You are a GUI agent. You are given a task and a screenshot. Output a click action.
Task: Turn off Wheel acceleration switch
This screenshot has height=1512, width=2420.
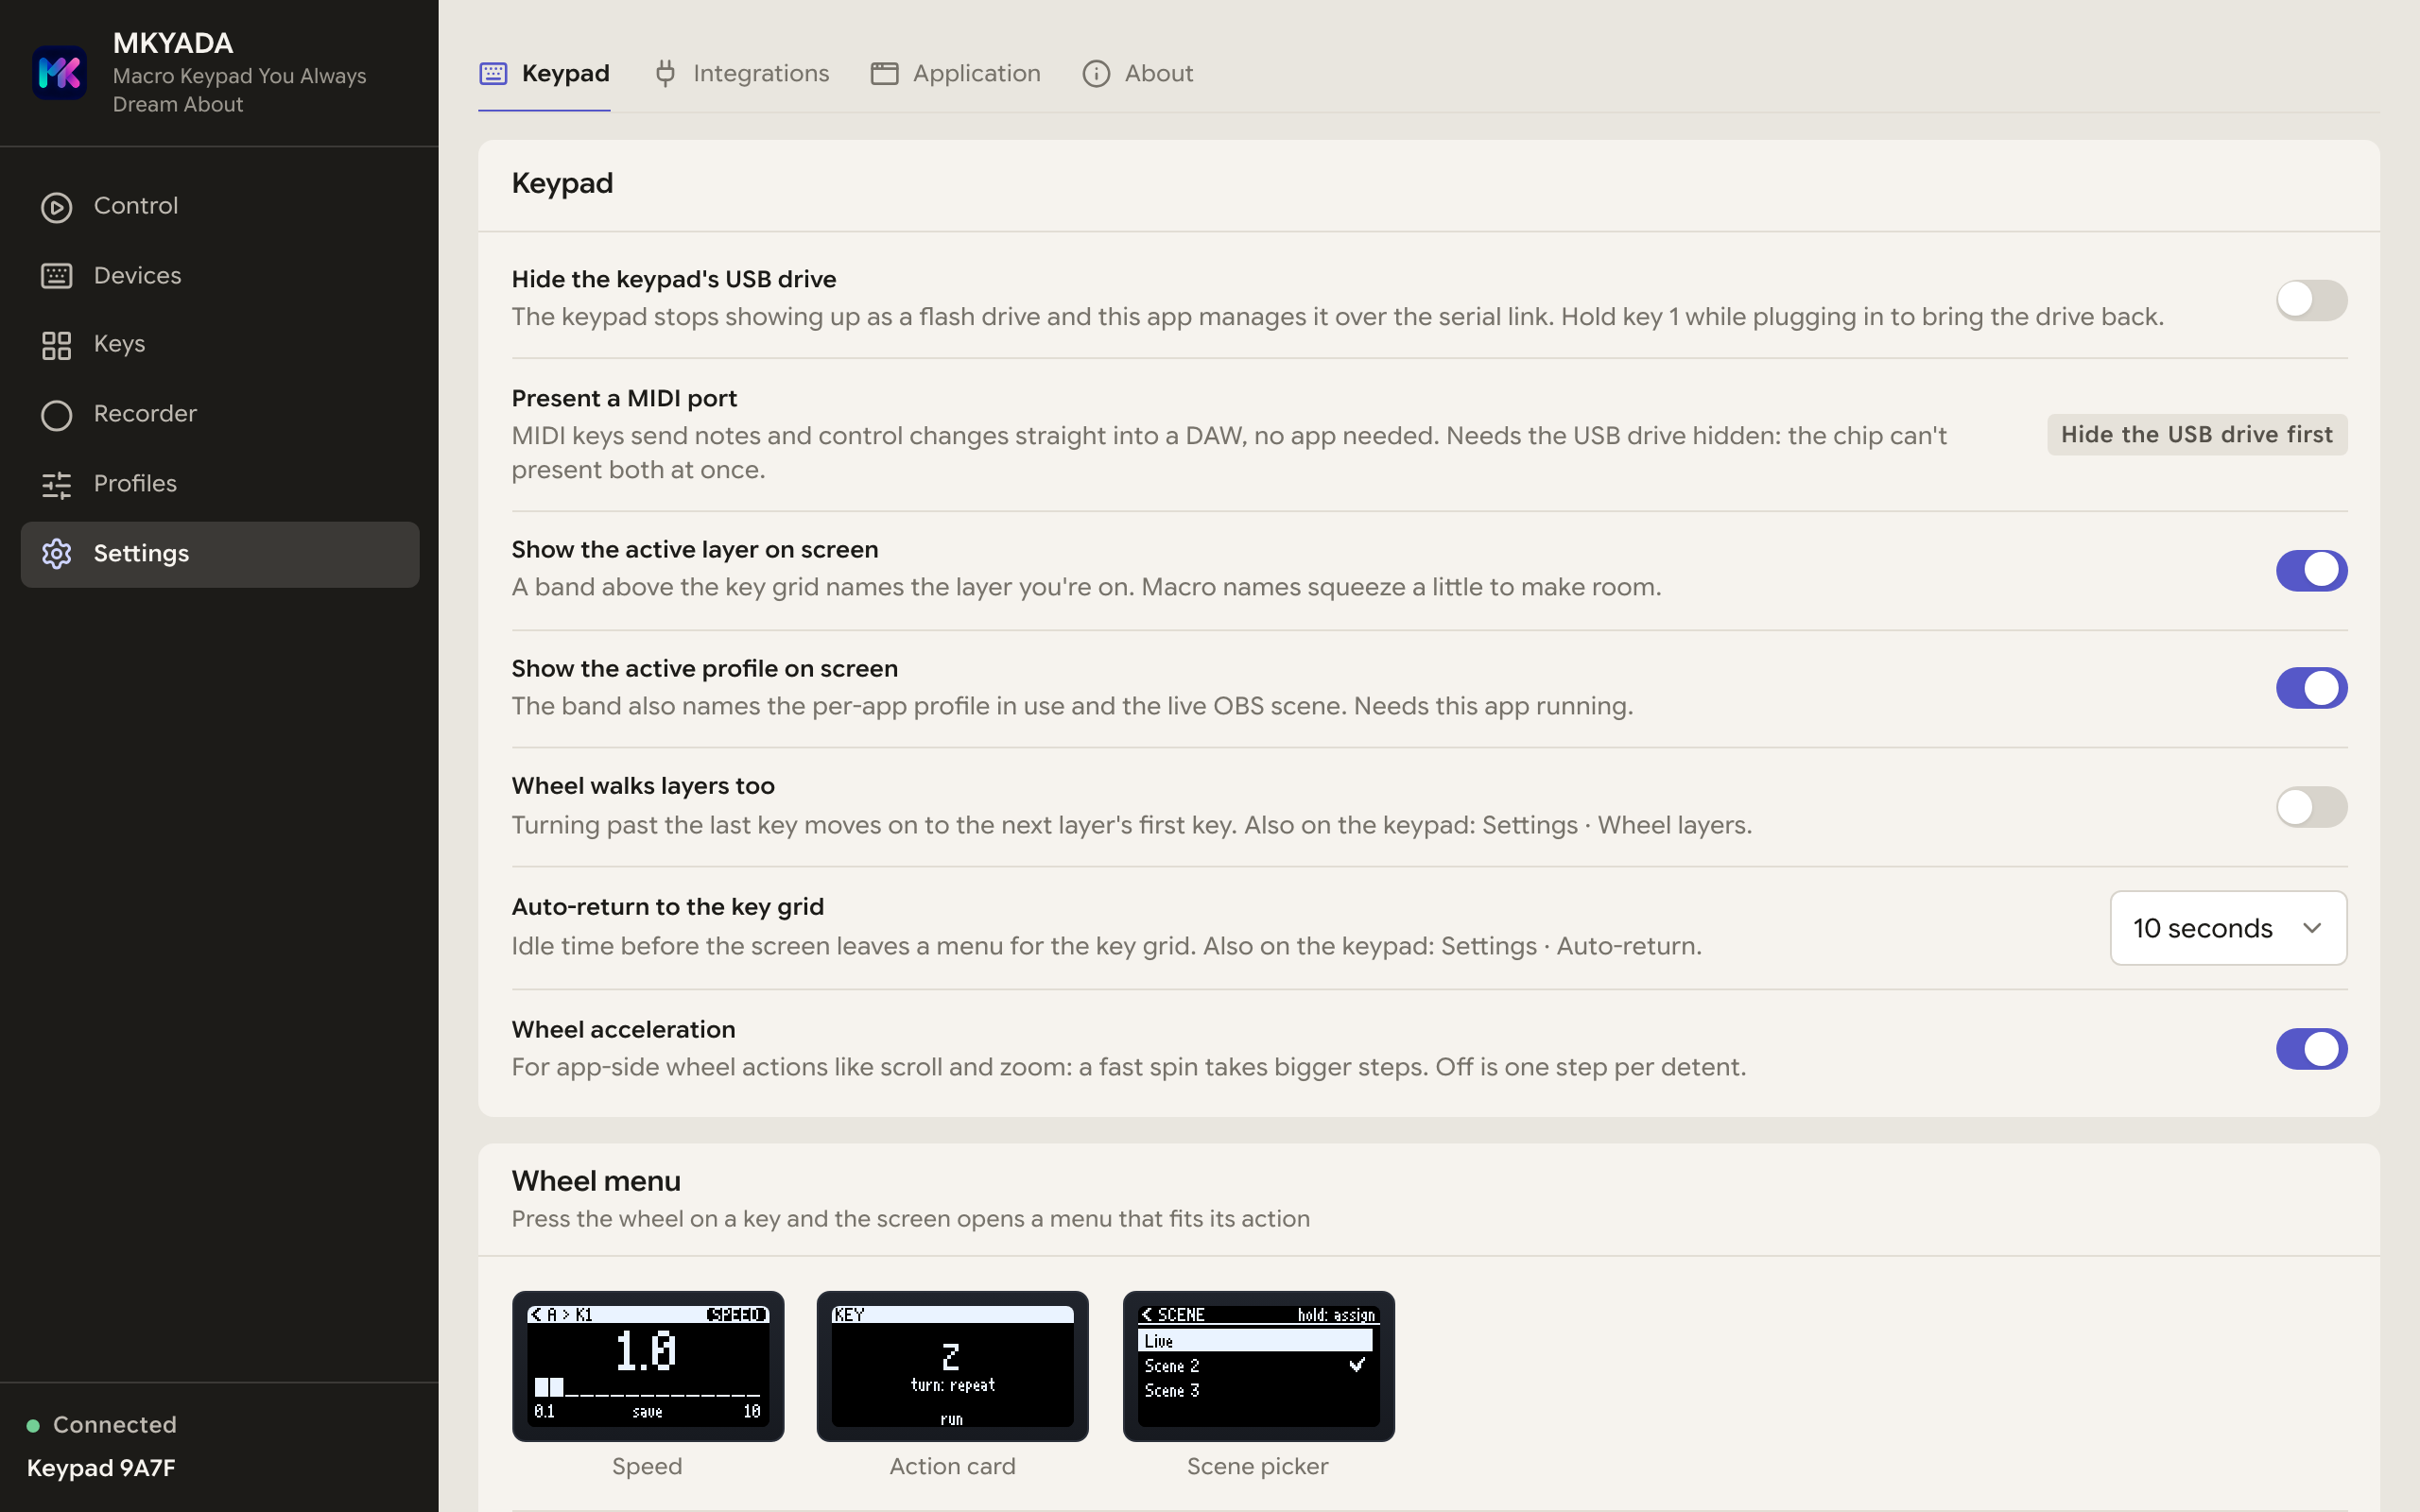coord(2311,1048)
